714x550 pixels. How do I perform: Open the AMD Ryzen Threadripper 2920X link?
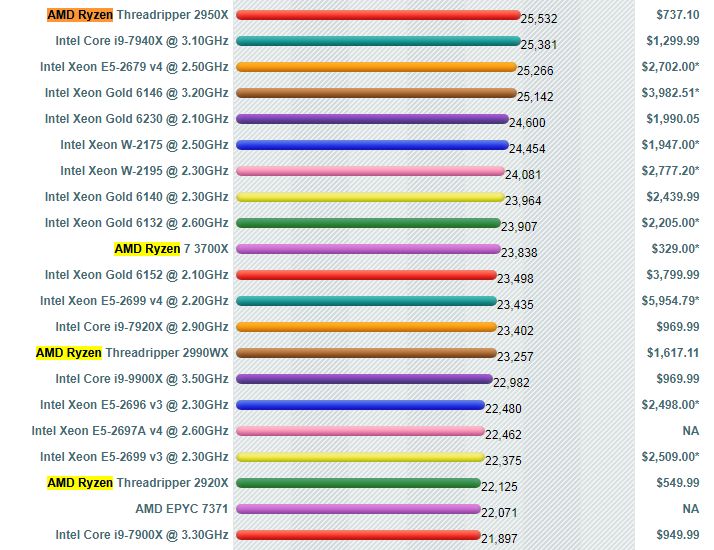pos(138,483)
